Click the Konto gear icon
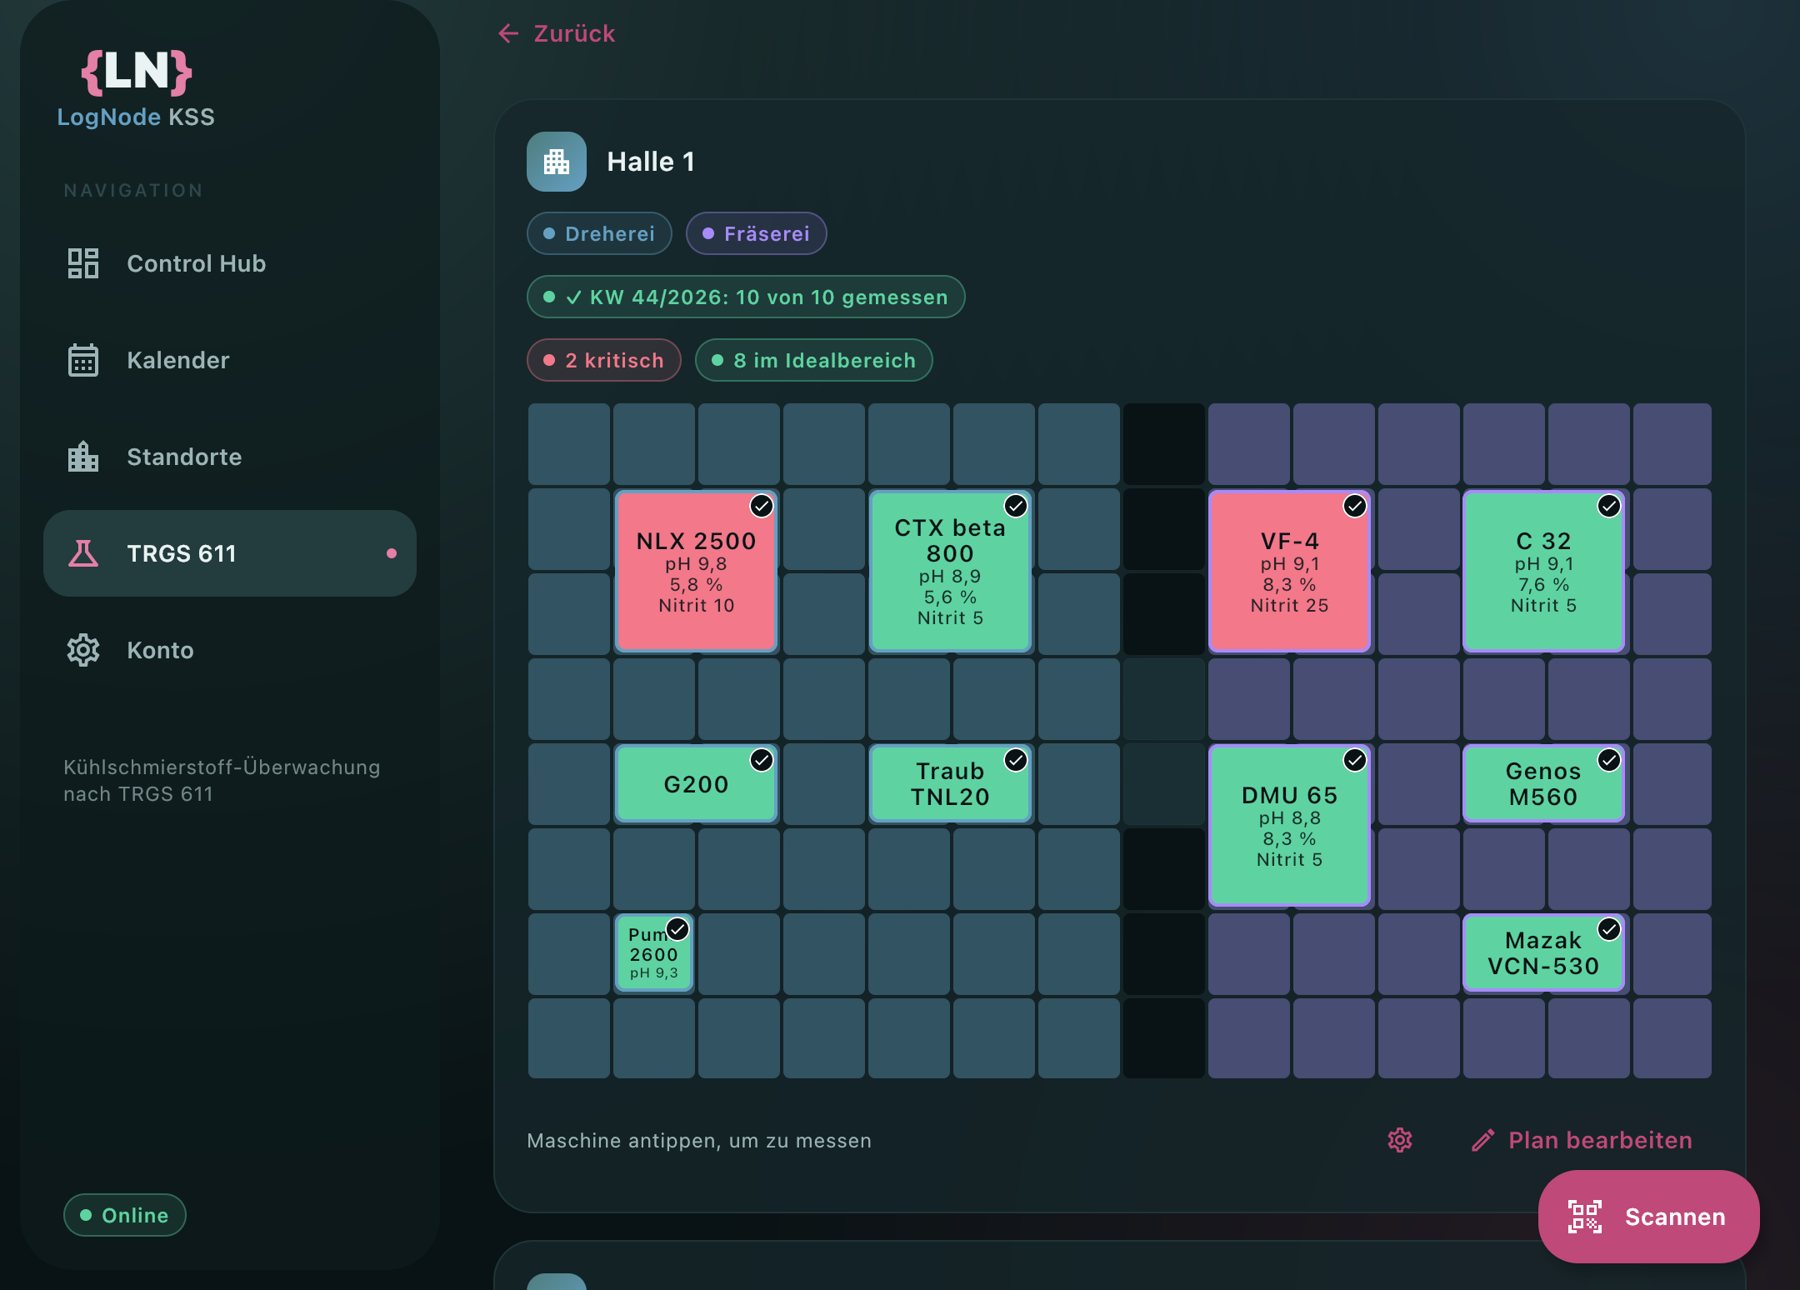 coord(83,650)
